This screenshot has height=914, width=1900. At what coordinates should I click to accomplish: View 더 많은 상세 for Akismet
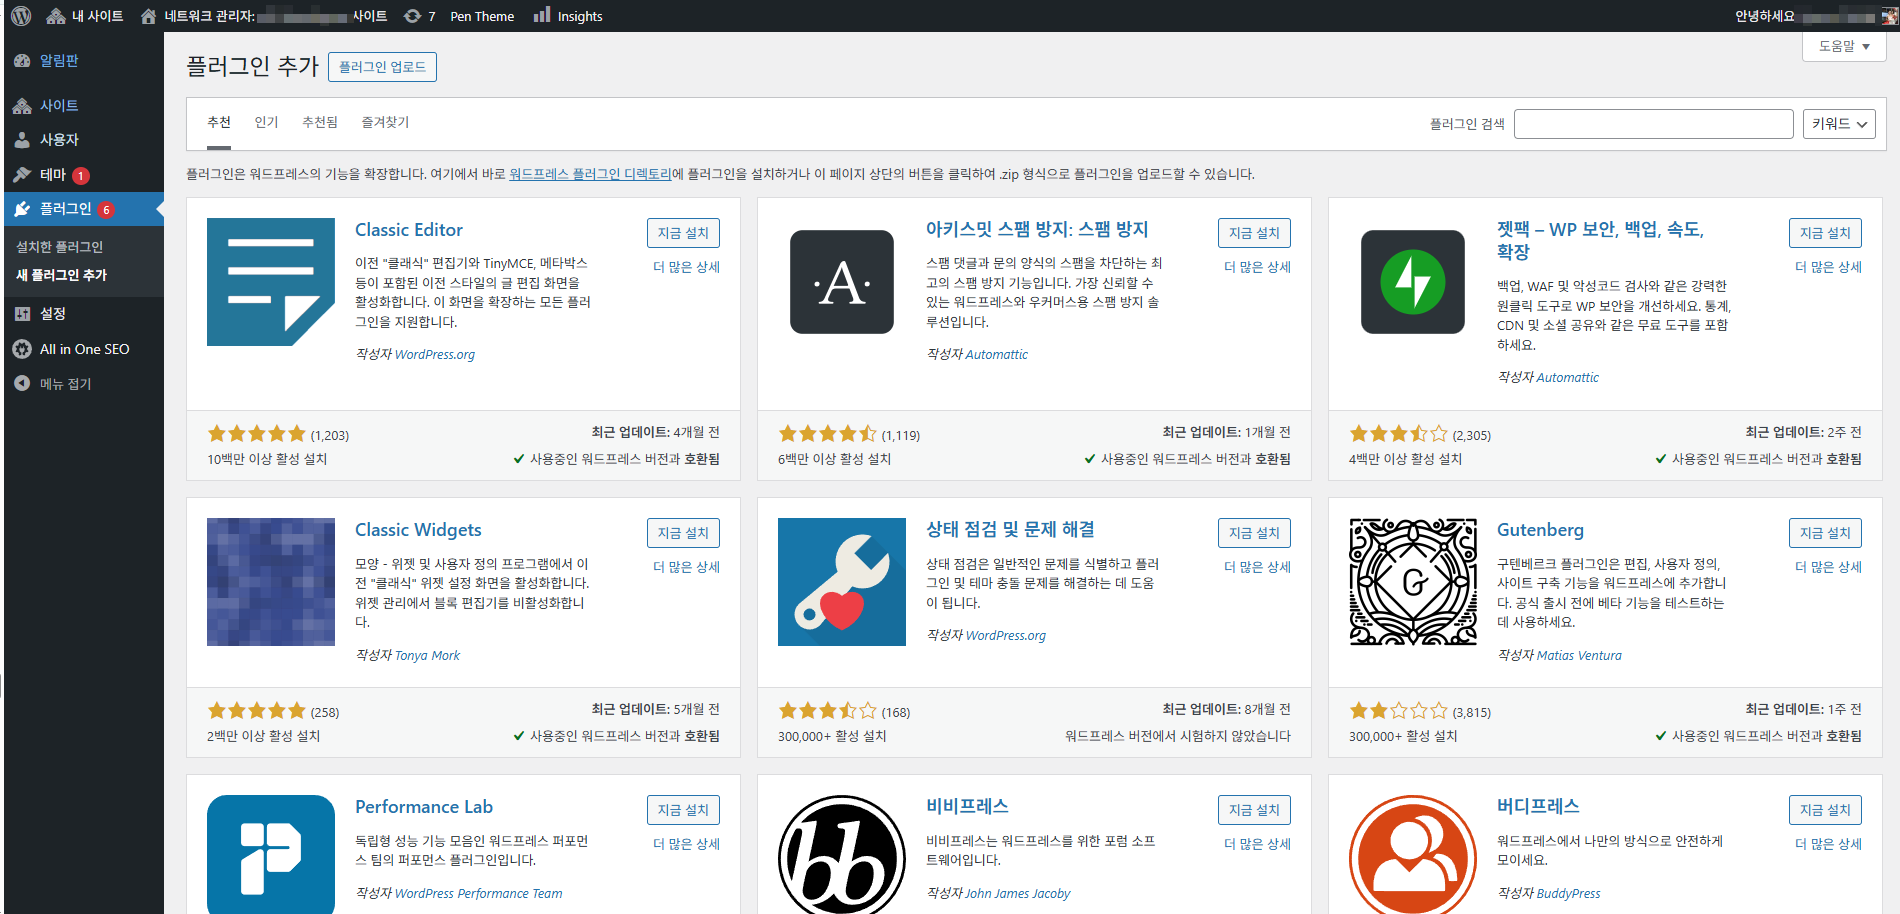tap(1257, 267)
